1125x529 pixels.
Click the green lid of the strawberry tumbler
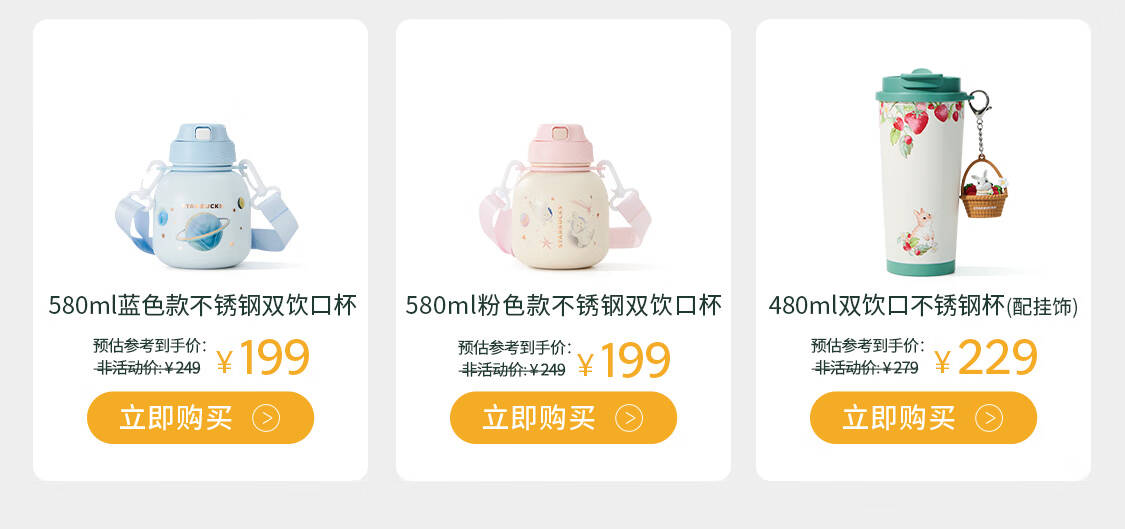point(922,86)
